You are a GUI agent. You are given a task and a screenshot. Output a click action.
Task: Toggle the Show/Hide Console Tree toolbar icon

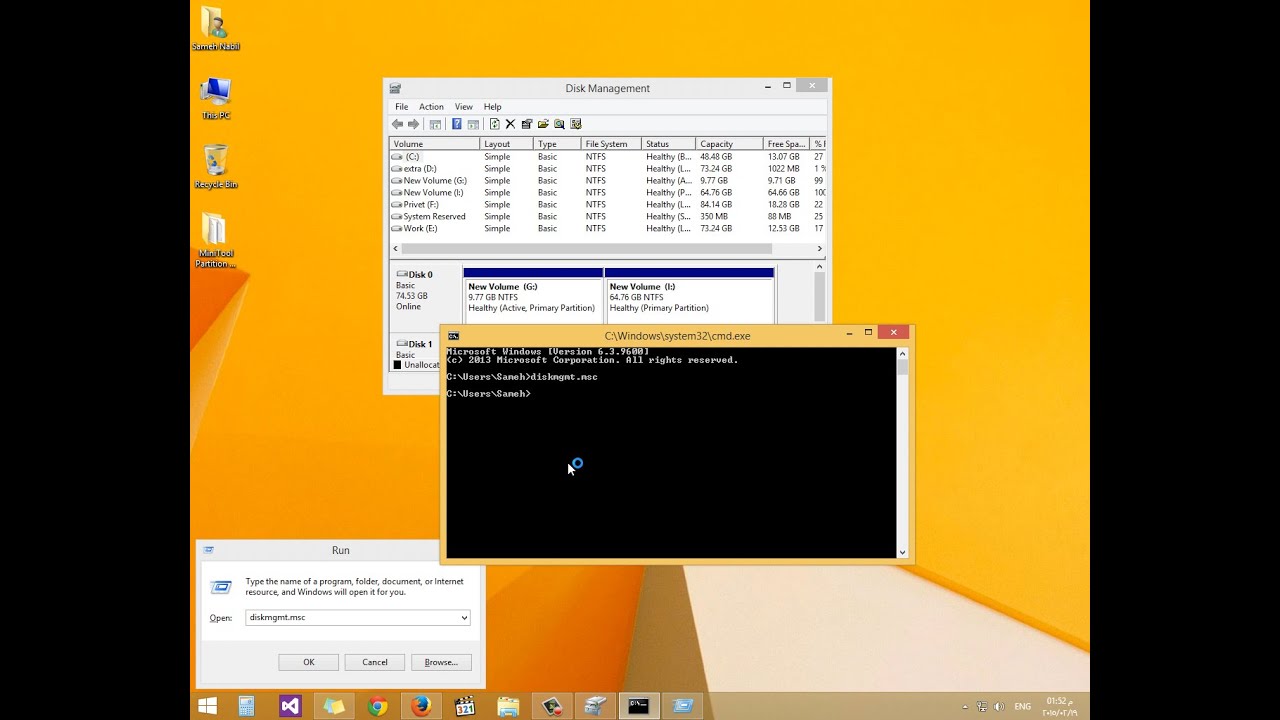435,124
